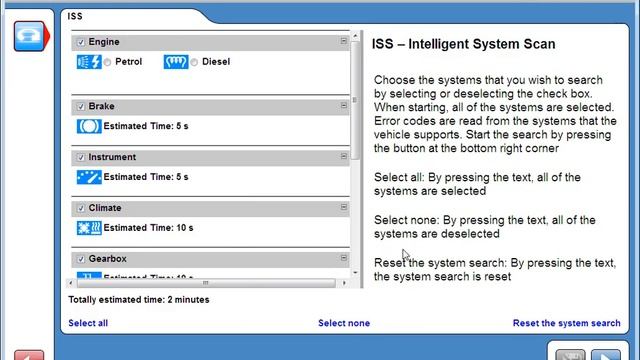The width and height of the screenshot is (640, 360).
Task: Click the Brake system icon
Action: 89,126
